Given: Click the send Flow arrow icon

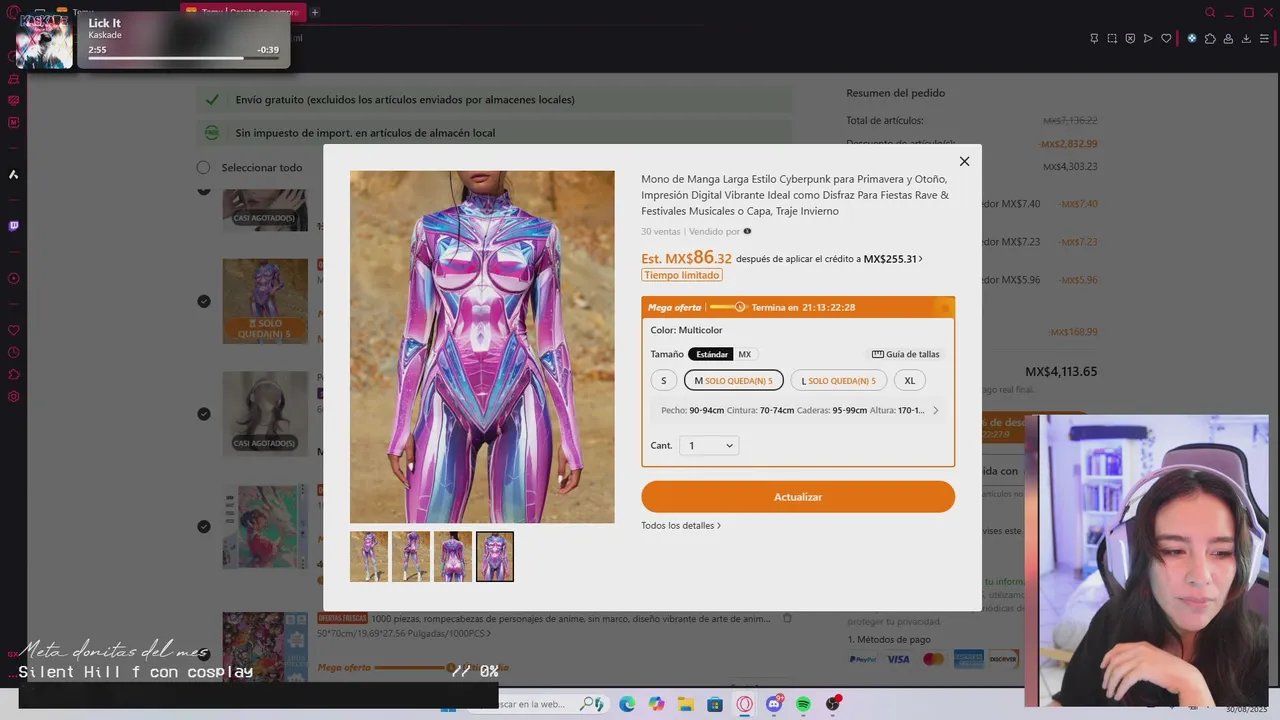Looking at the screenshot, I should (1148, 39).
